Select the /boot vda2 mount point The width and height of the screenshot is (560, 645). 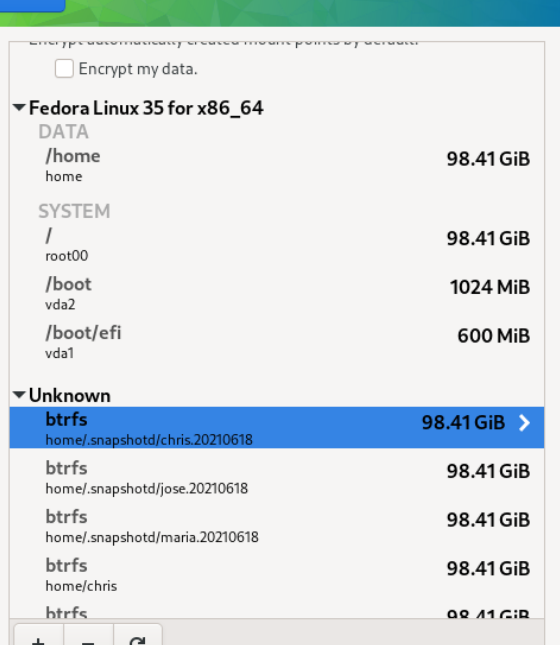point(277,294)
